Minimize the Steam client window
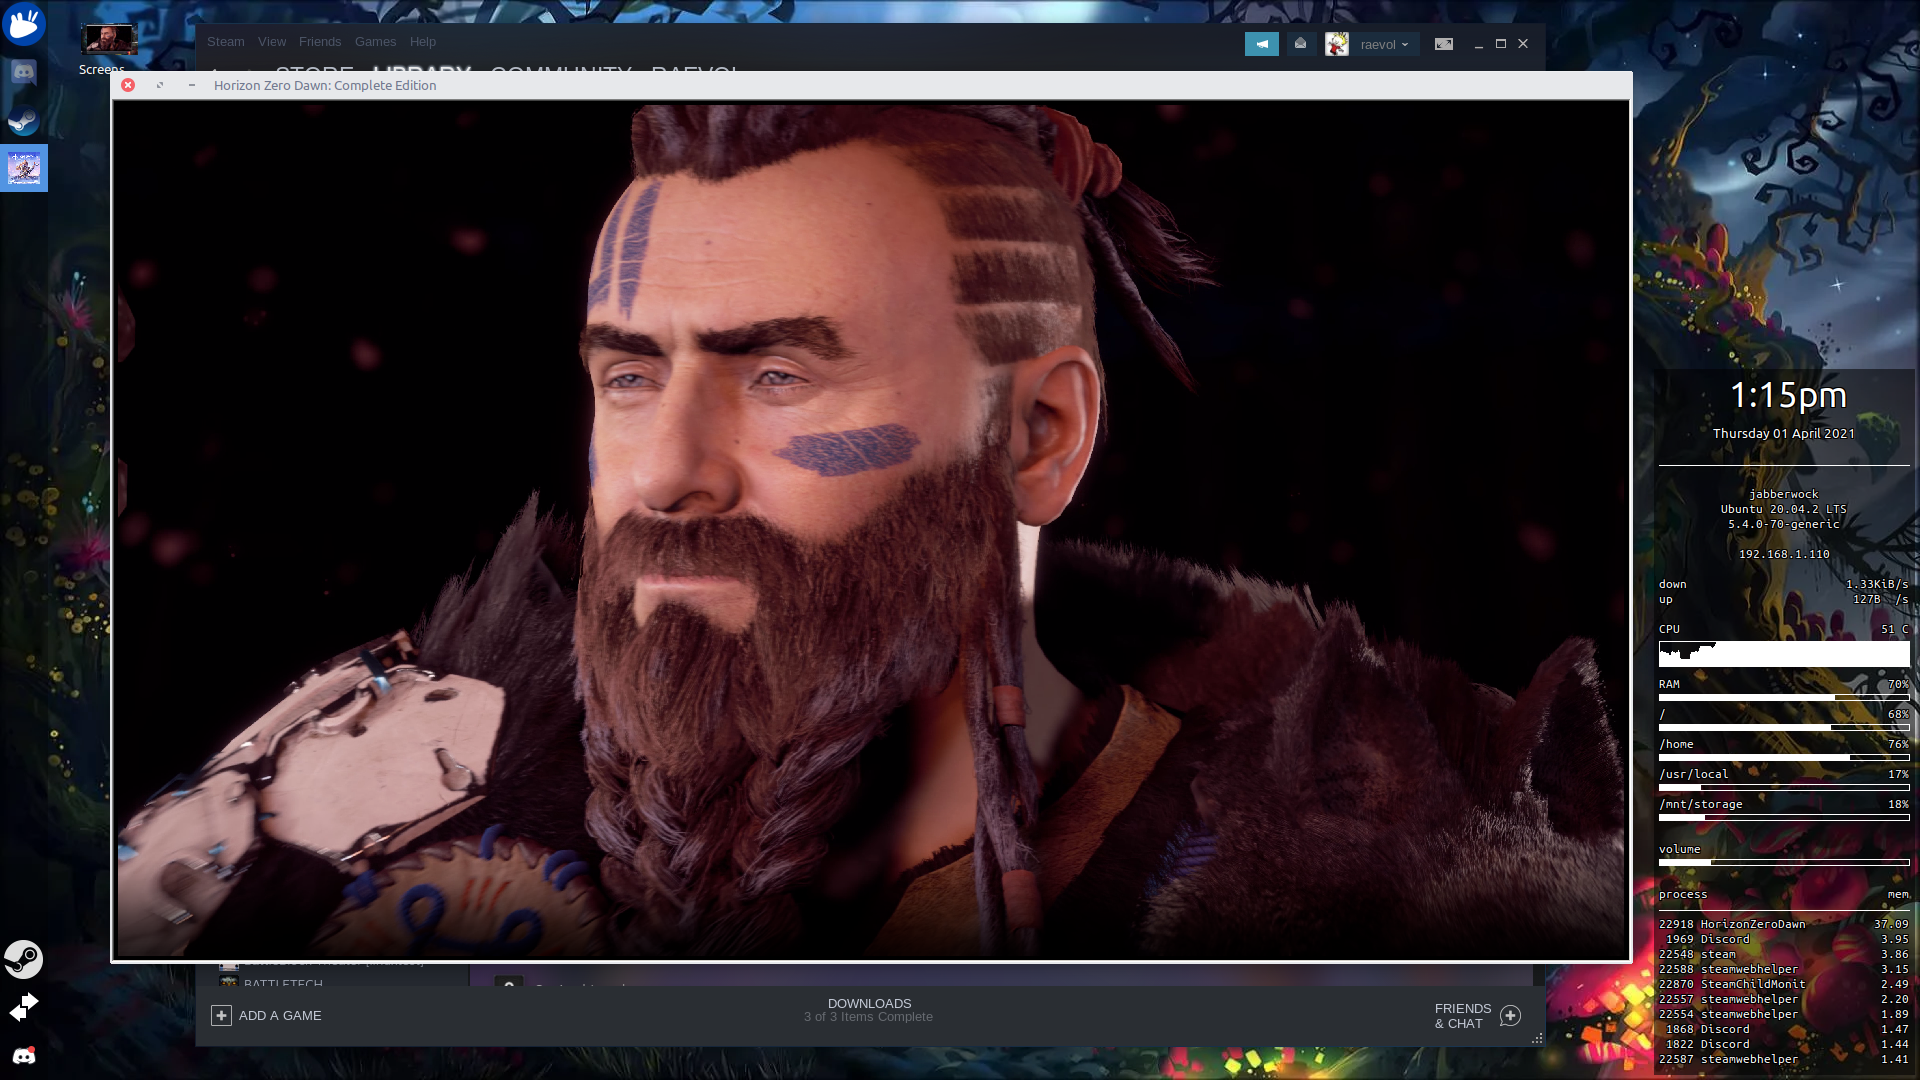Image resolution: width=1920 pixels, height=1080 pixels. pyautogui.click(x=1479, y=44)
